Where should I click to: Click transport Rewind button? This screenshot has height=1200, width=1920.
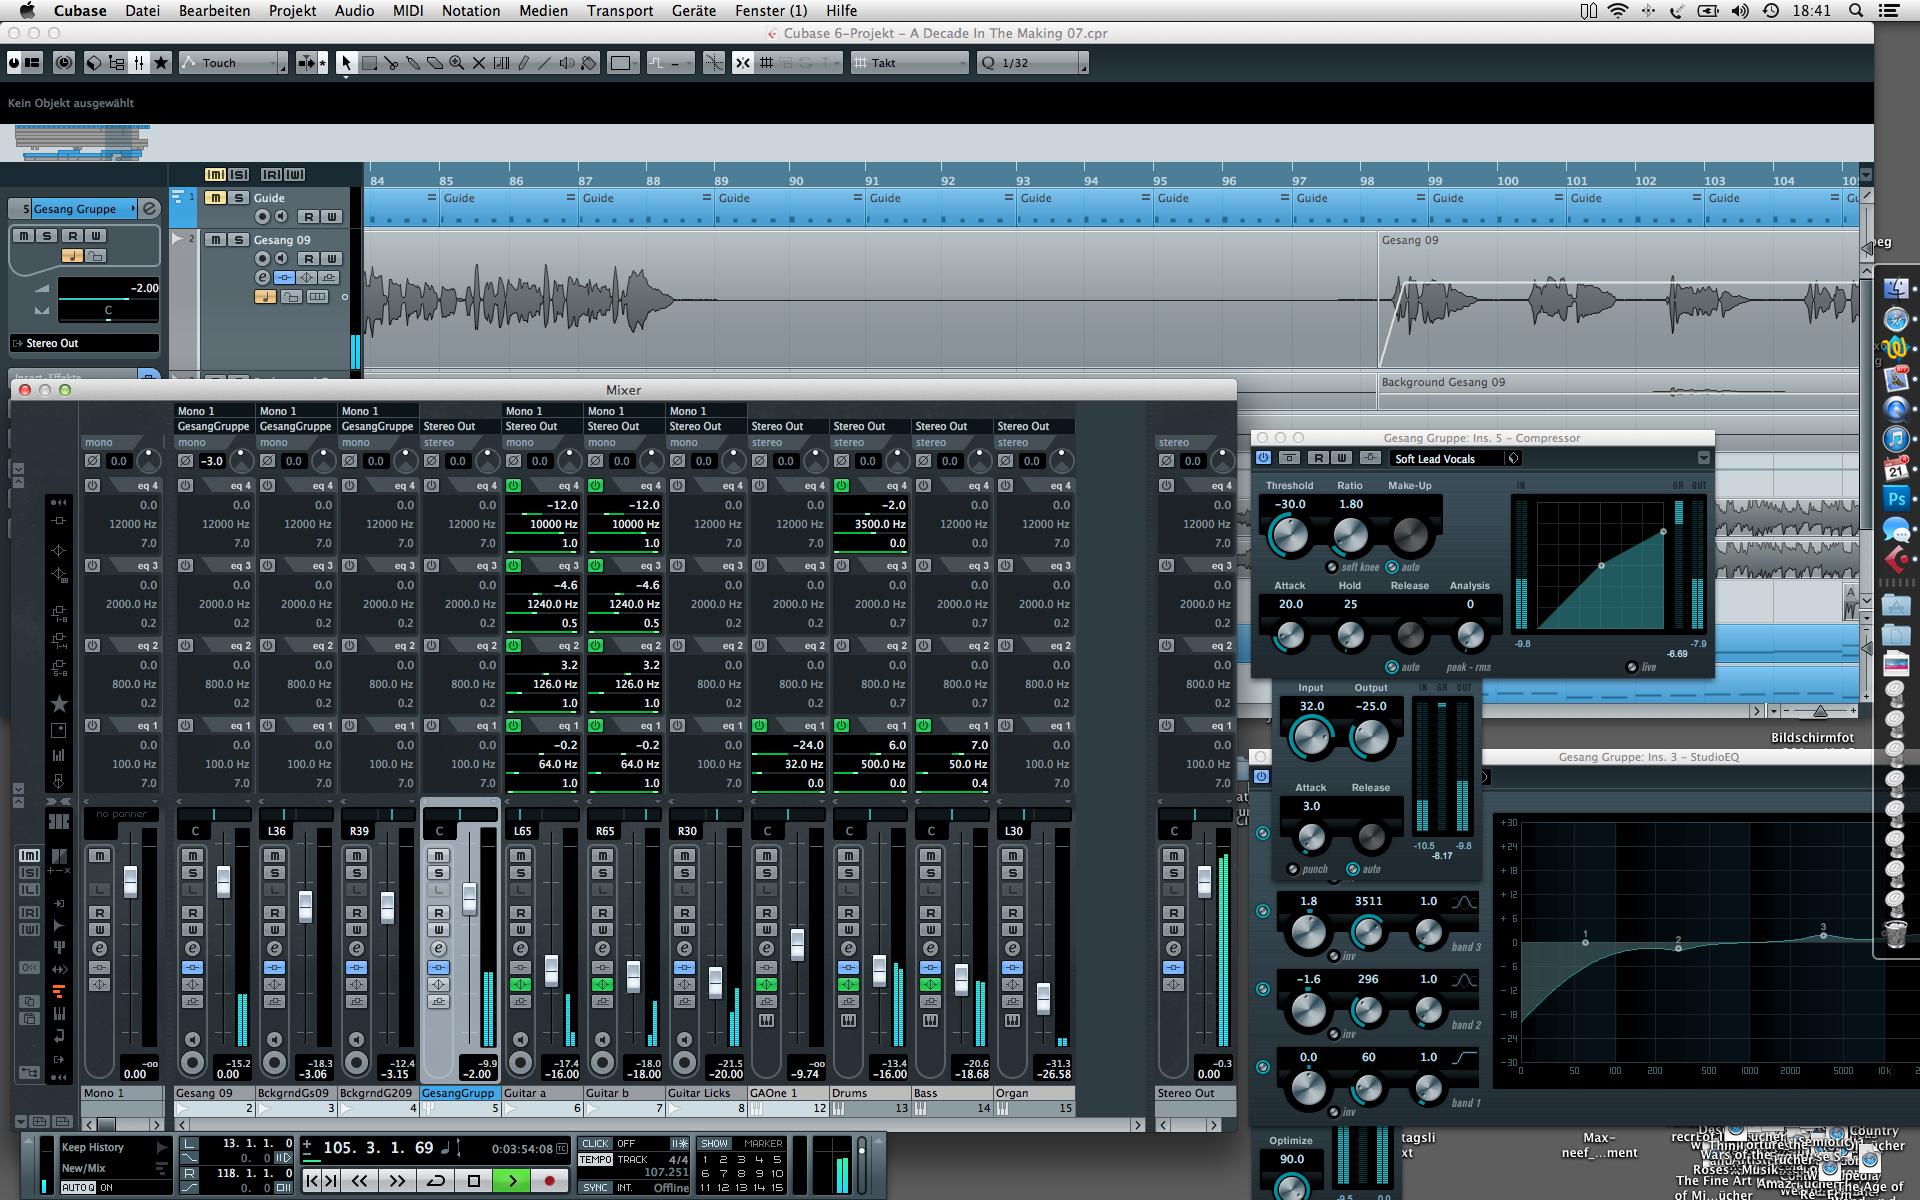point(359,1181)
